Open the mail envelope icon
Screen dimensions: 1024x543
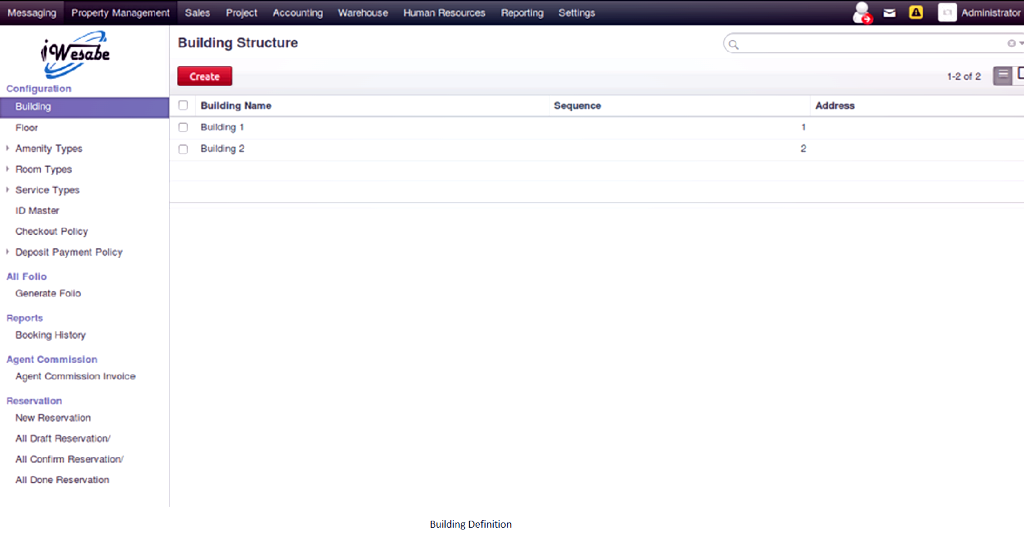[889, 13]
